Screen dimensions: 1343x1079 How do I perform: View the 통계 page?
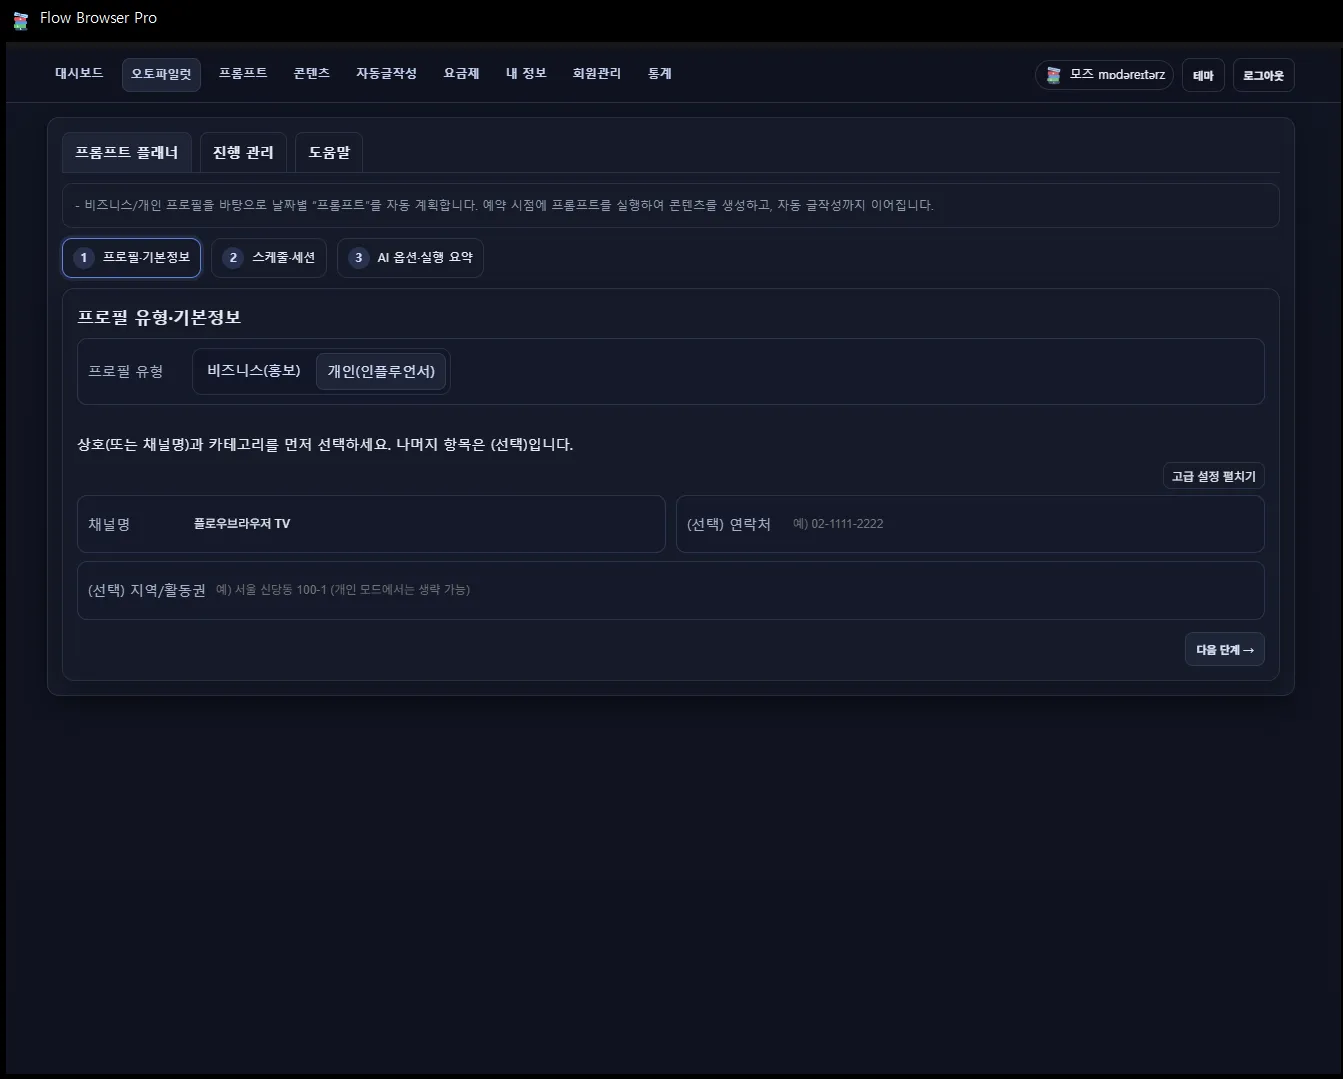(659, 73)
